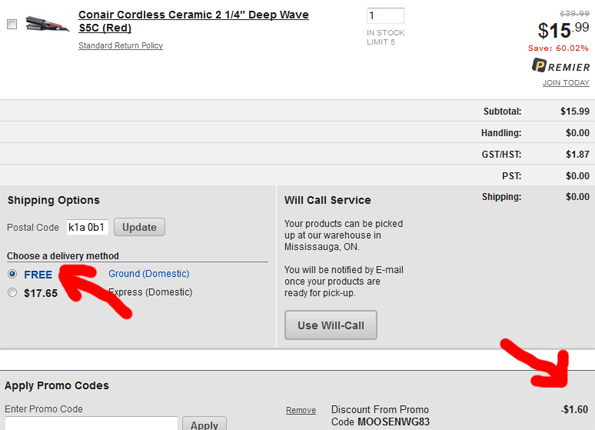Screen dimensions: 595x430
Task: Click the IN STOCK LIMIT 5 notice
Action: coord(386,37)
